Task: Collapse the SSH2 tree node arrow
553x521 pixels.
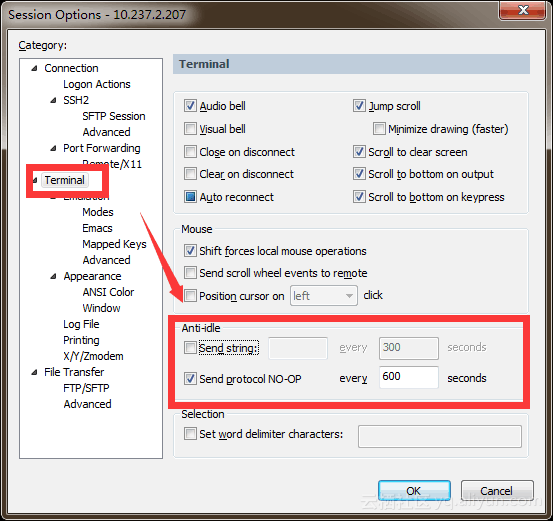Action: point(53,100)
